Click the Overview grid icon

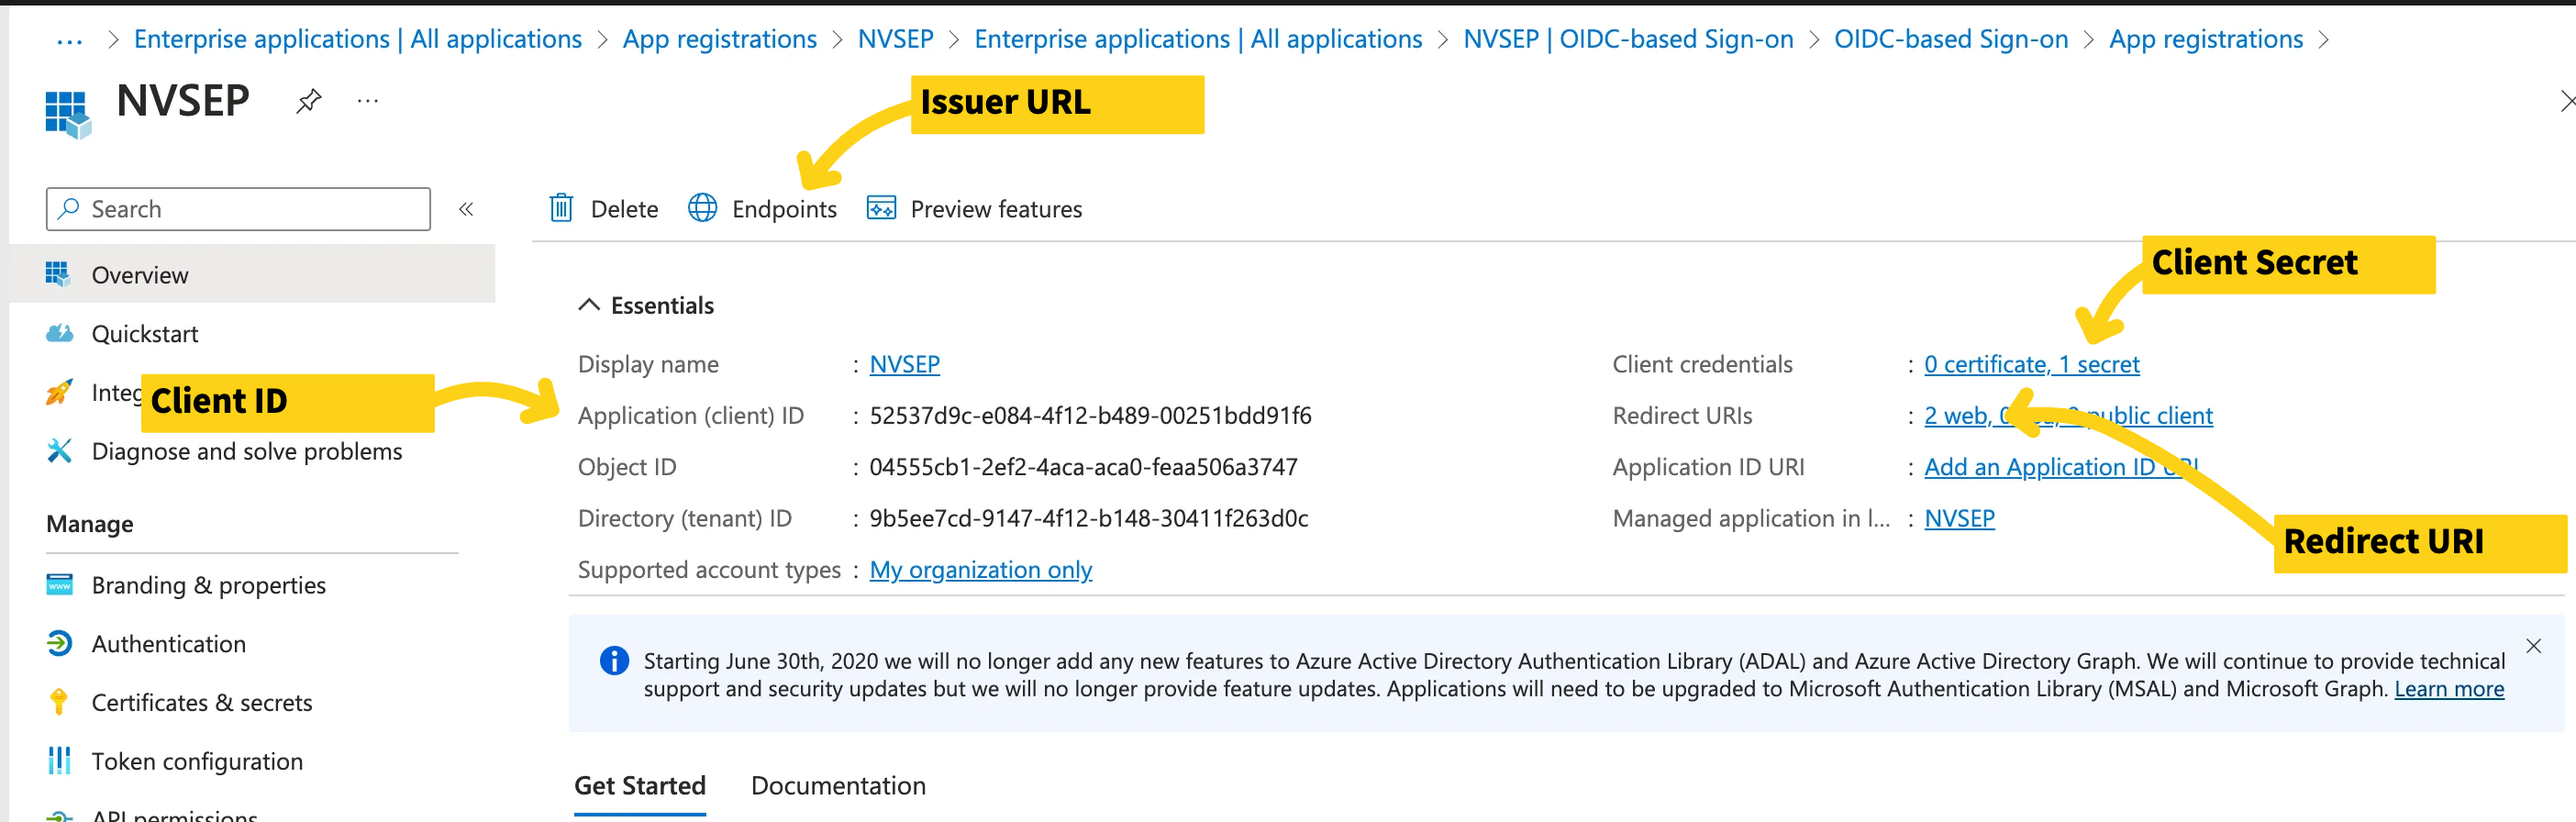point(58,274)
